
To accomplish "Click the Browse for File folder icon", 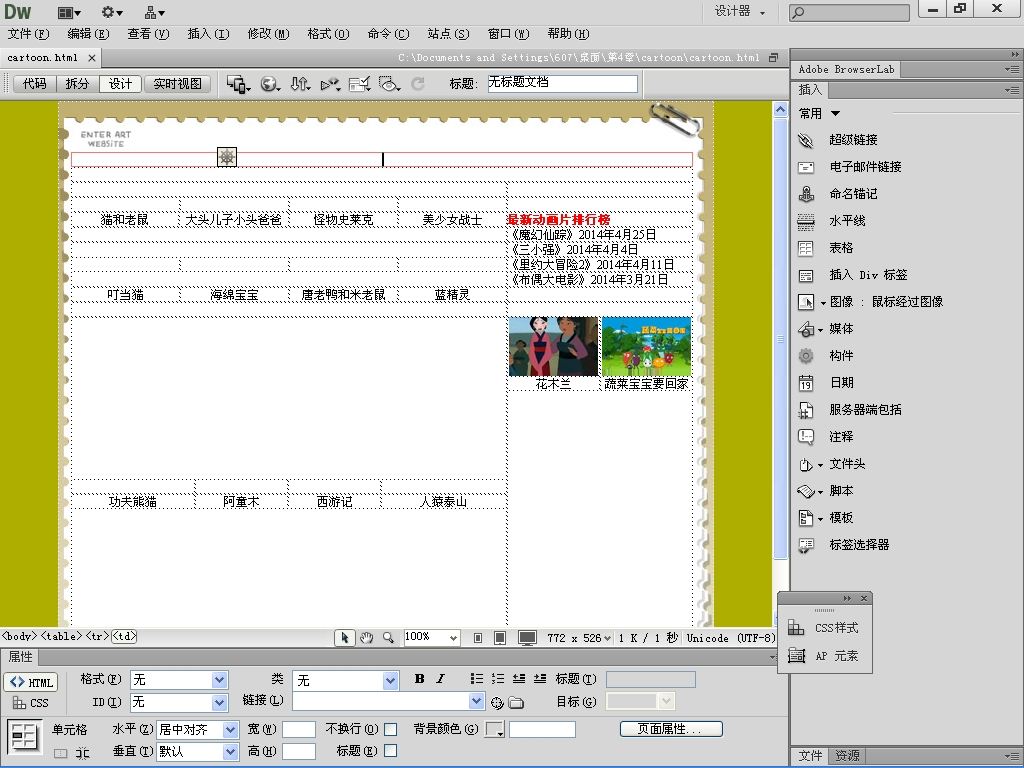I will (x=517, y=703).
